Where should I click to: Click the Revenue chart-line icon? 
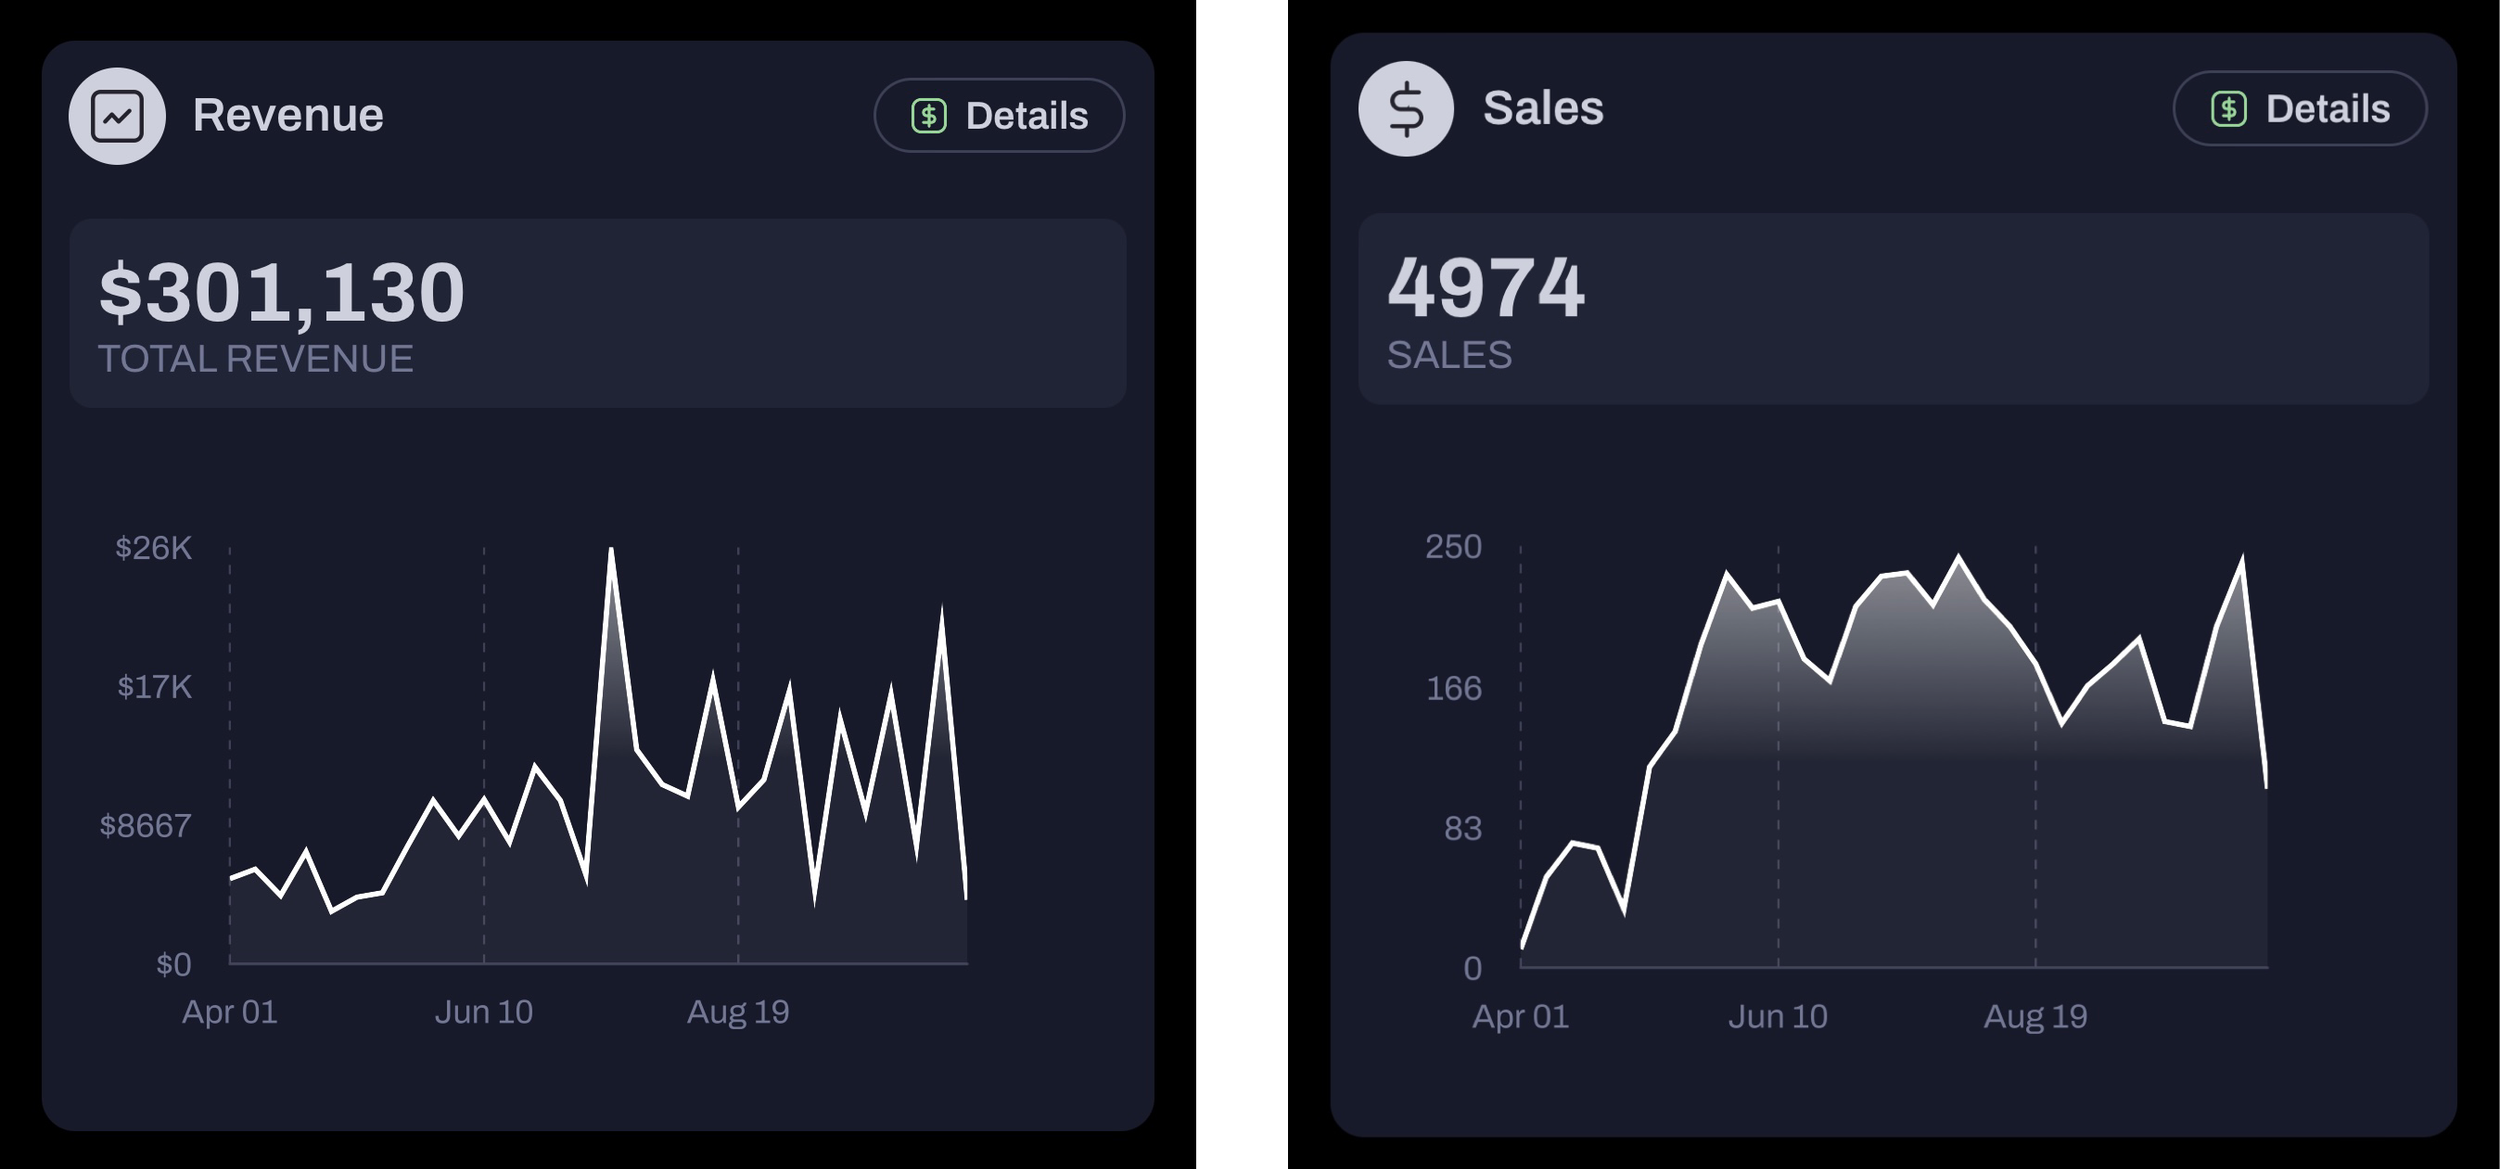[117, 116]
